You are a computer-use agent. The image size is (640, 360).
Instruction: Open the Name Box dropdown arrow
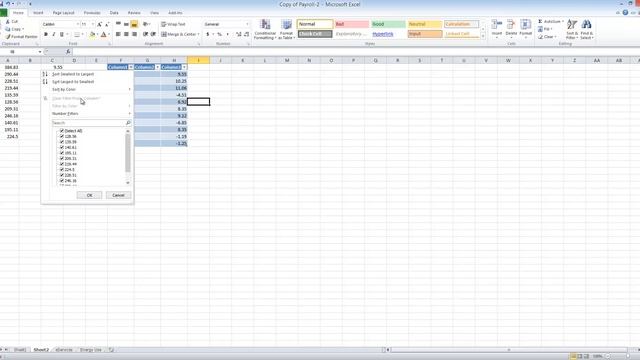click(x=40, y=52)
